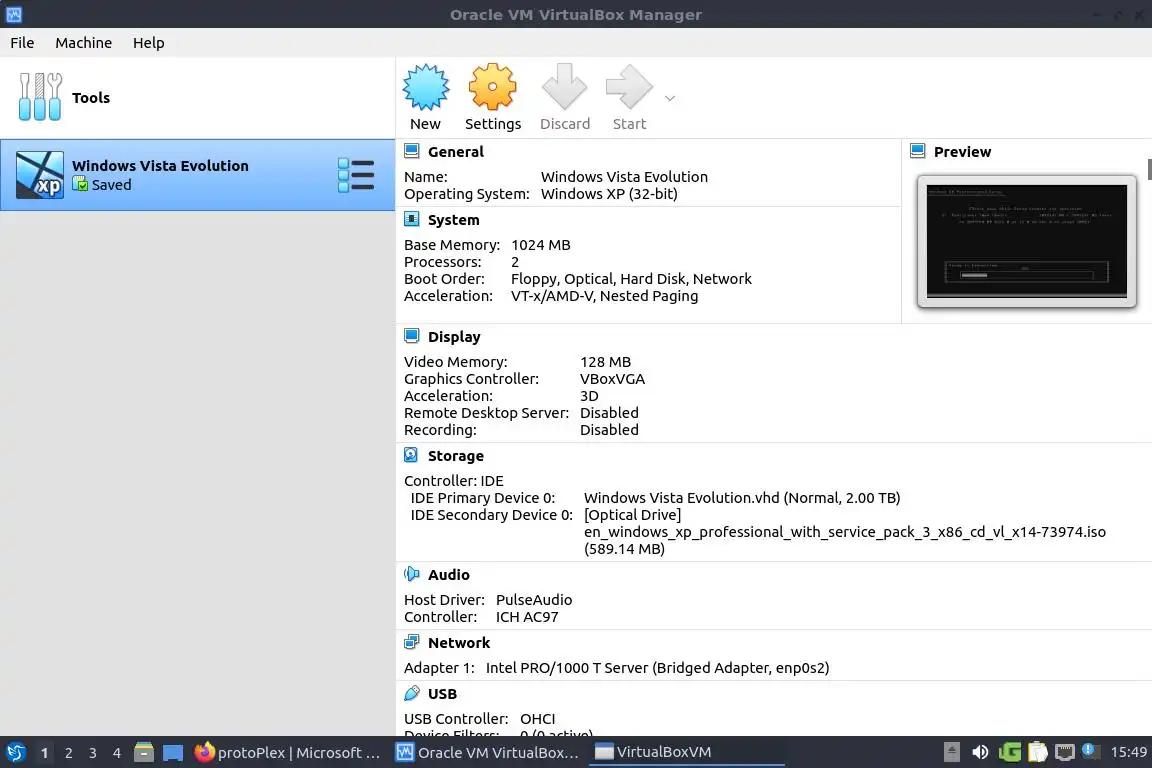Click the notification alert tray icon
This screenshot has height=768, width=1152.
tap(1091, 751)
